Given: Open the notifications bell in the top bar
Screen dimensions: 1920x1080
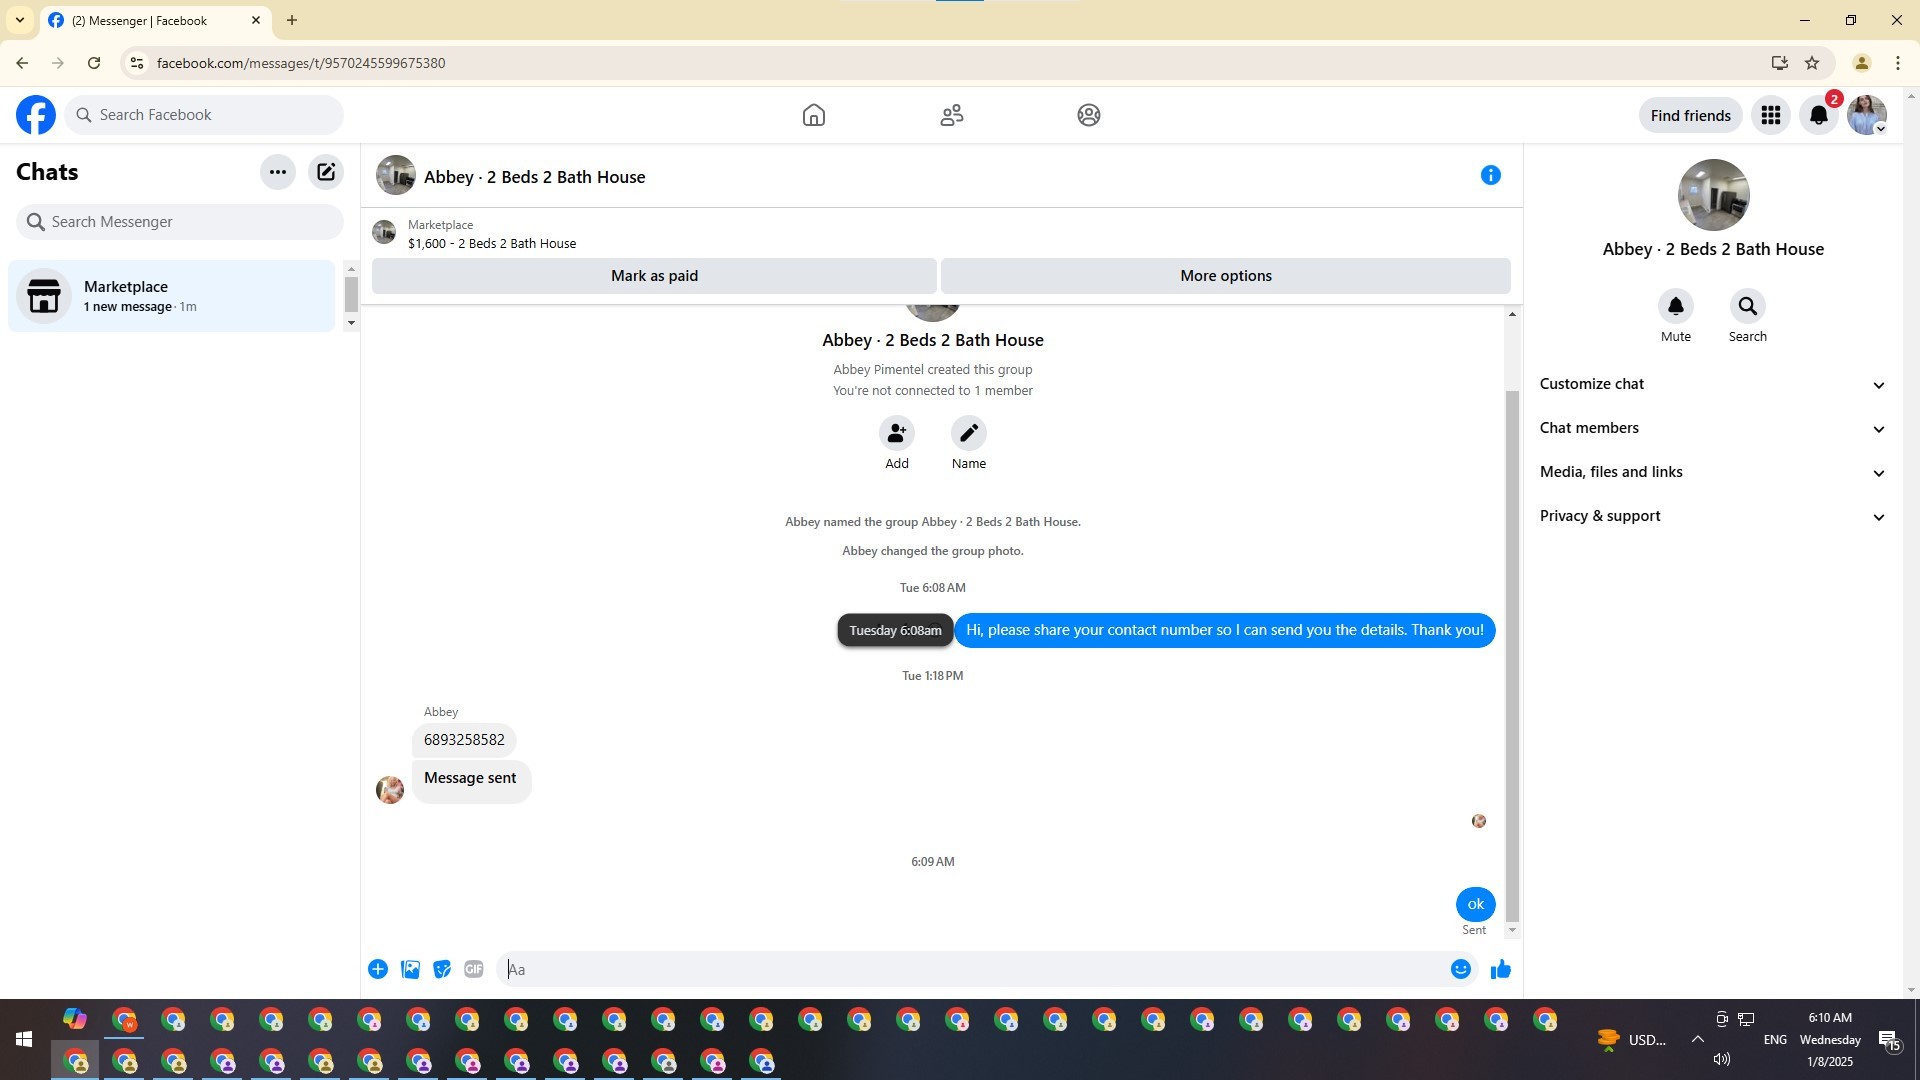Looking at the screenshot, I should 1818,115.
